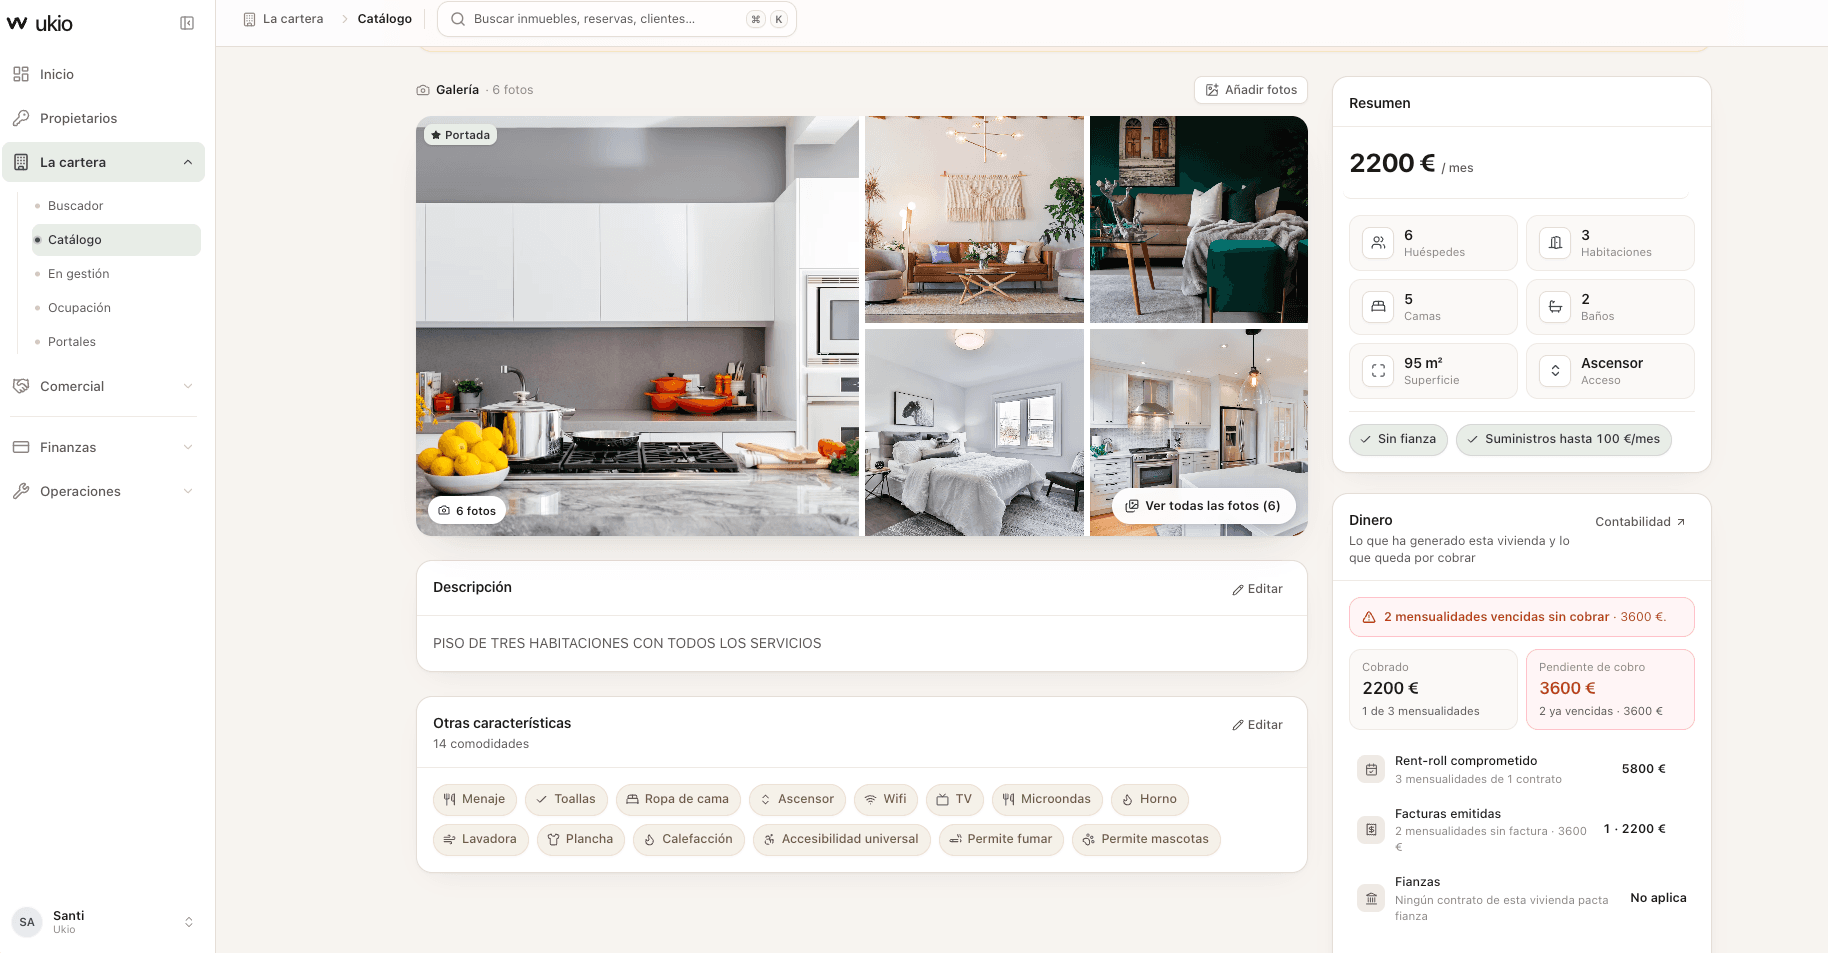Click the overdue mensualidades warning banner
1828x953 pixels.
[1522, 617]
